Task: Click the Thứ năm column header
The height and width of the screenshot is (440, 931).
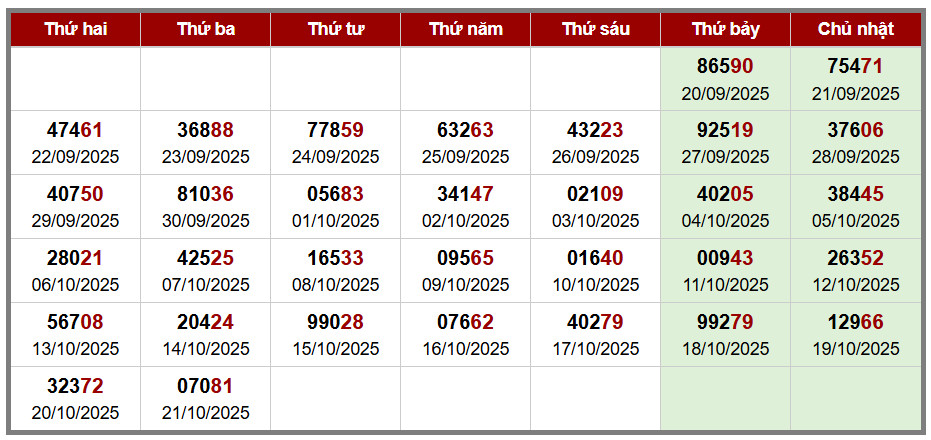Action: point(465,29)
